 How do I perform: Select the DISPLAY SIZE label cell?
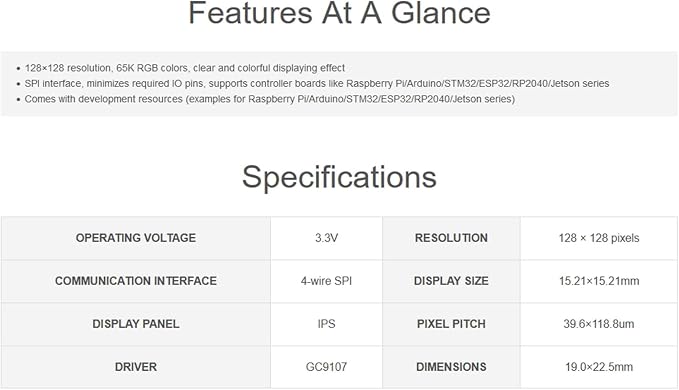(x=451, y=281)
